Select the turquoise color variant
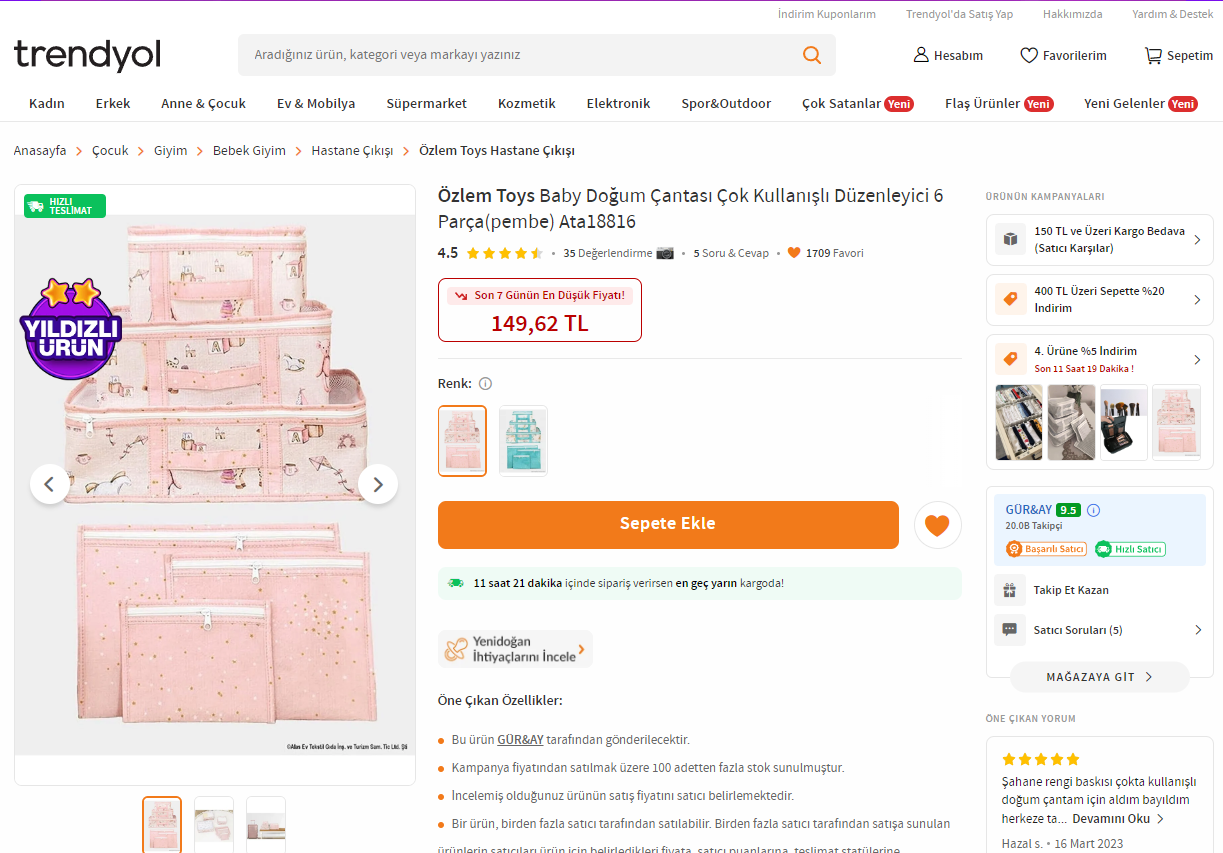The image size is (1223, 853). click(523, 440)
